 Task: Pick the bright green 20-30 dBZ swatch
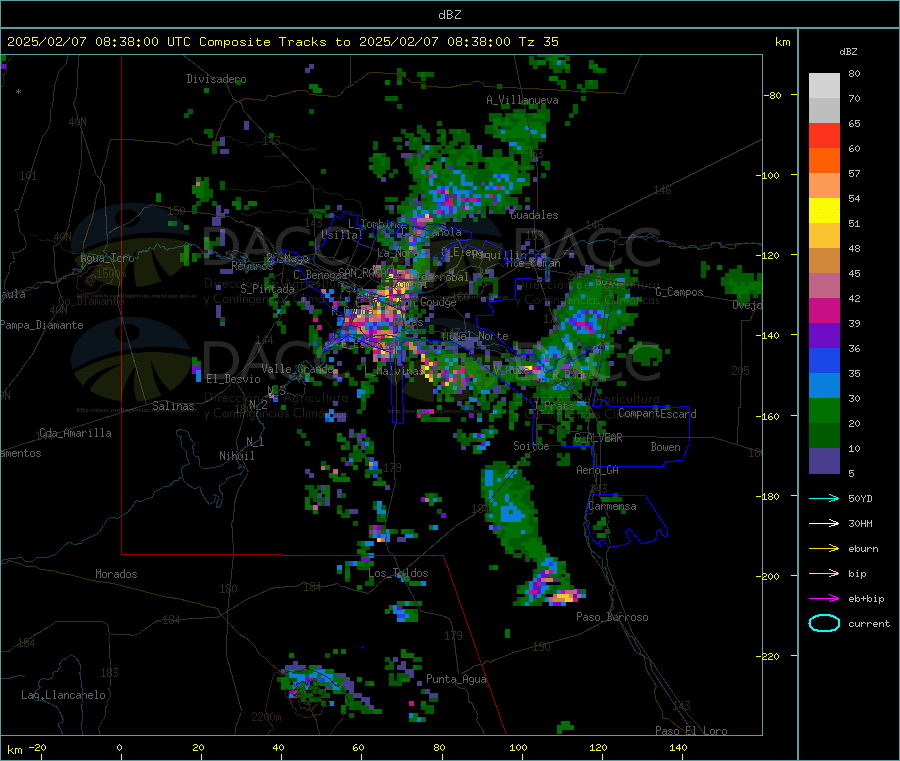824,410
